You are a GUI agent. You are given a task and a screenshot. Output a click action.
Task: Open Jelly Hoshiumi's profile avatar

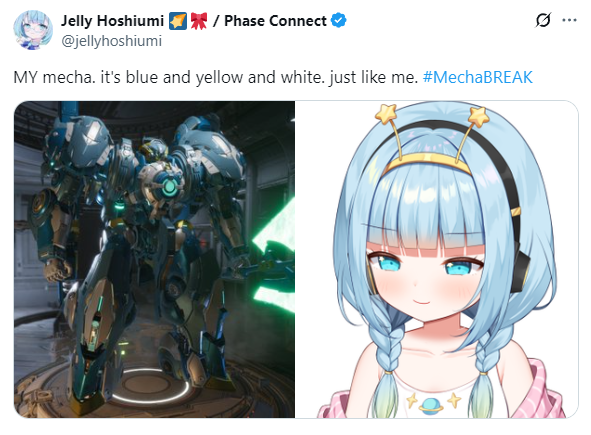[33, 30]
